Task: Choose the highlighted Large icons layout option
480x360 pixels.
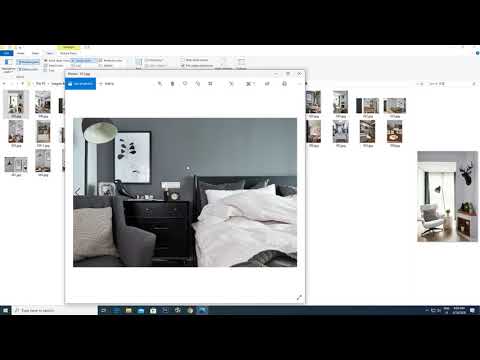Action: (83, 61)
